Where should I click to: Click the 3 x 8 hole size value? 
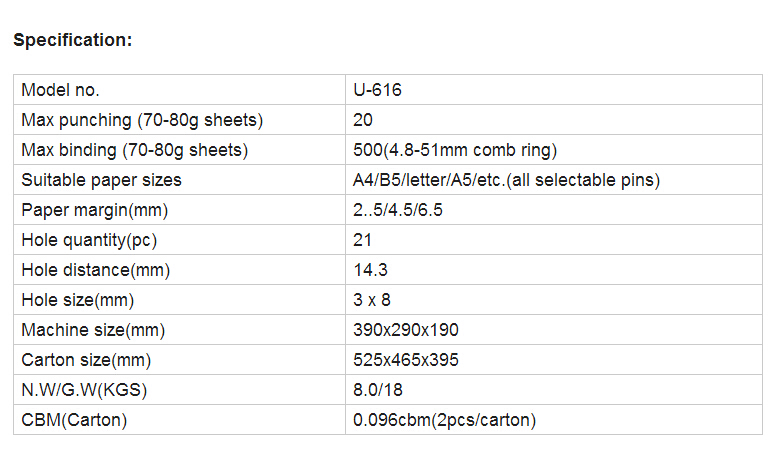coord(372,300)
